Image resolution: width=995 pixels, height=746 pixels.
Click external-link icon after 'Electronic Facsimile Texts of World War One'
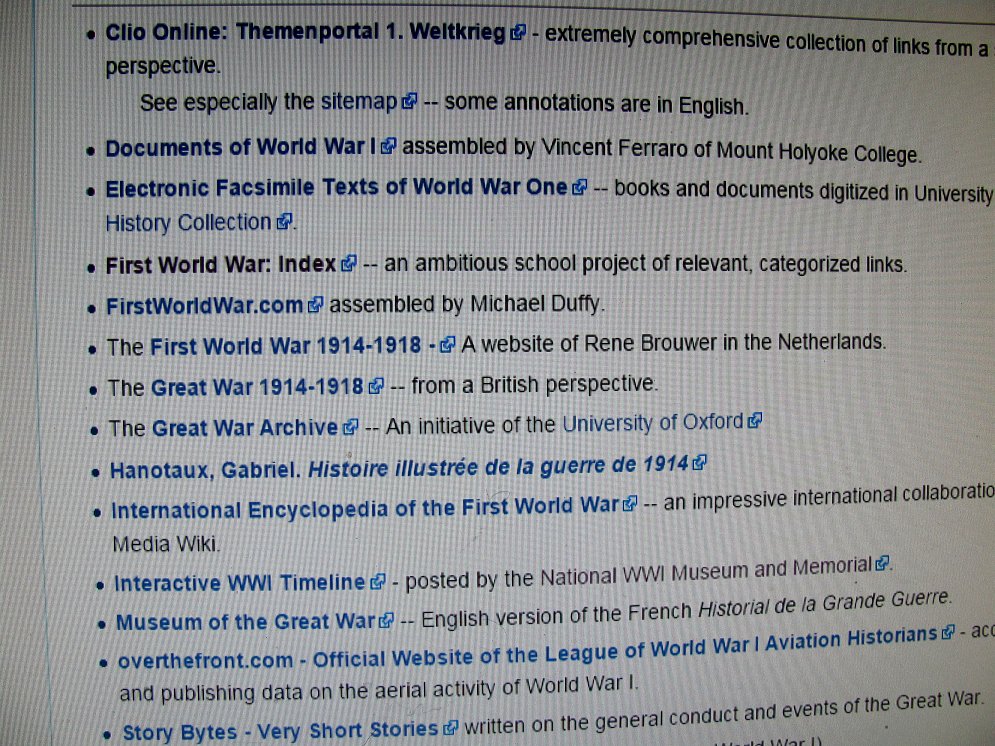(x=579, y=187)
